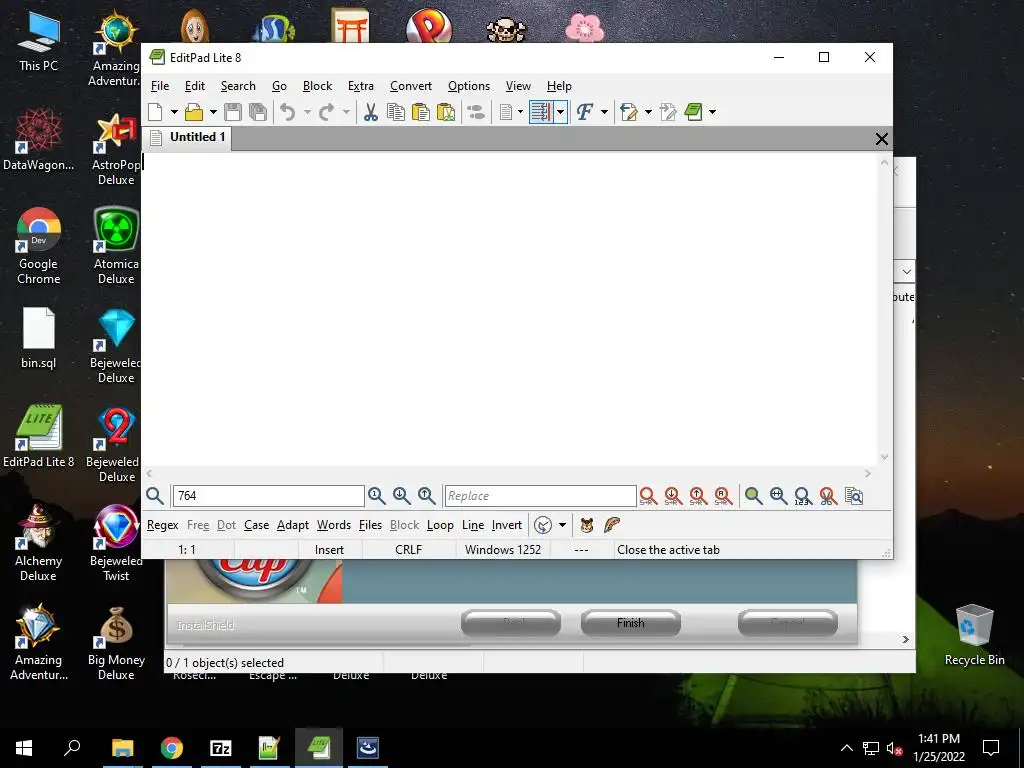Screen dimensions: 1024x768
Task: Expand the green notepad dropdown arrow
Action: [x=712, y=112]
